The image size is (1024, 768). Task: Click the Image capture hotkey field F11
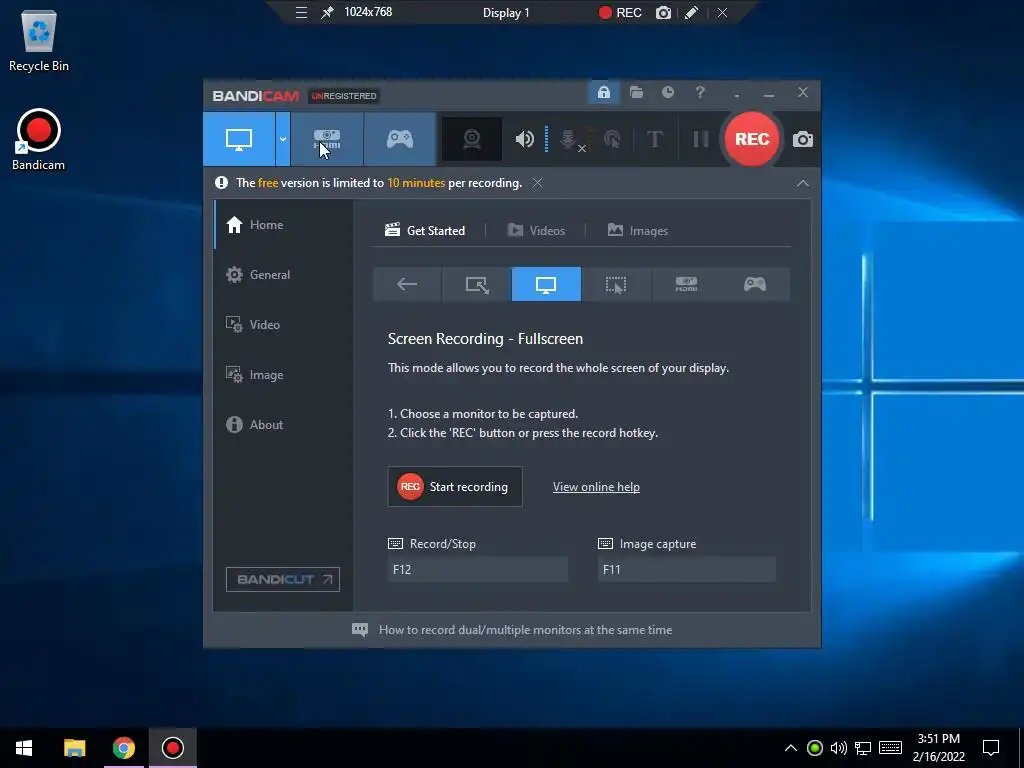point(687,569)
